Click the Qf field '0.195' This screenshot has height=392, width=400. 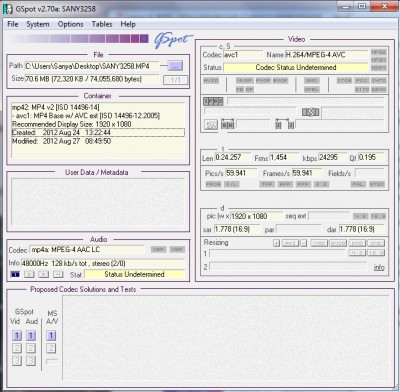point(371,157)
